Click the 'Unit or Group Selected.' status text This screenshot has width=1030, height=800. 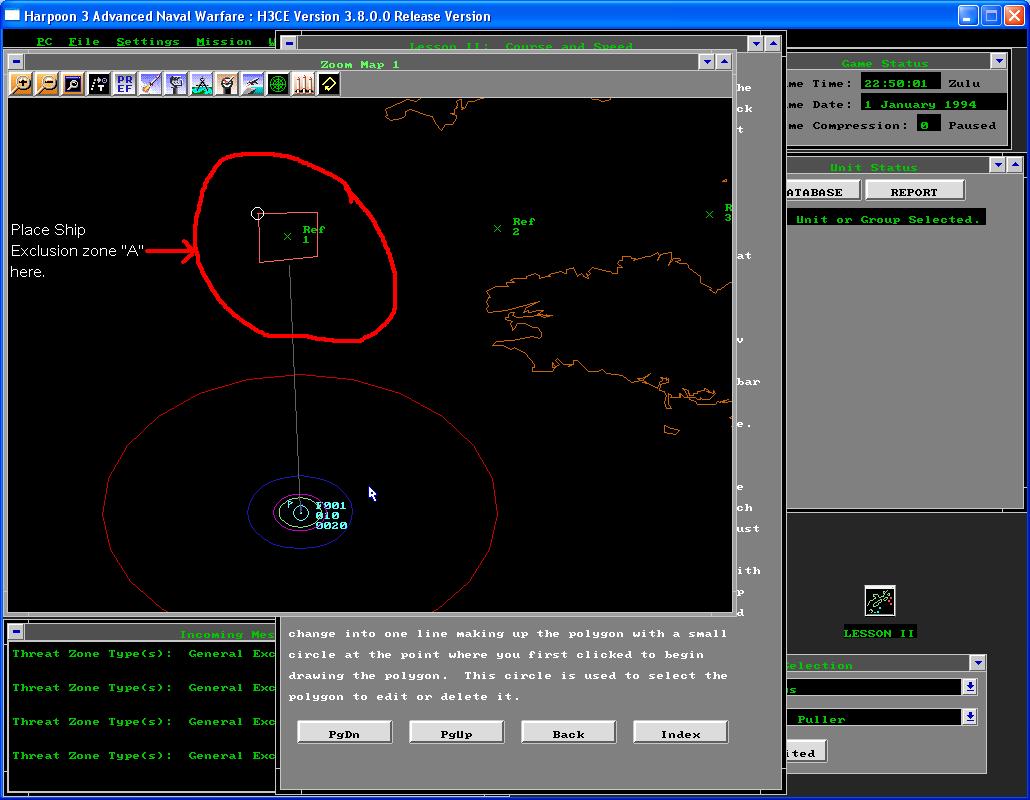tap(887, 219)
